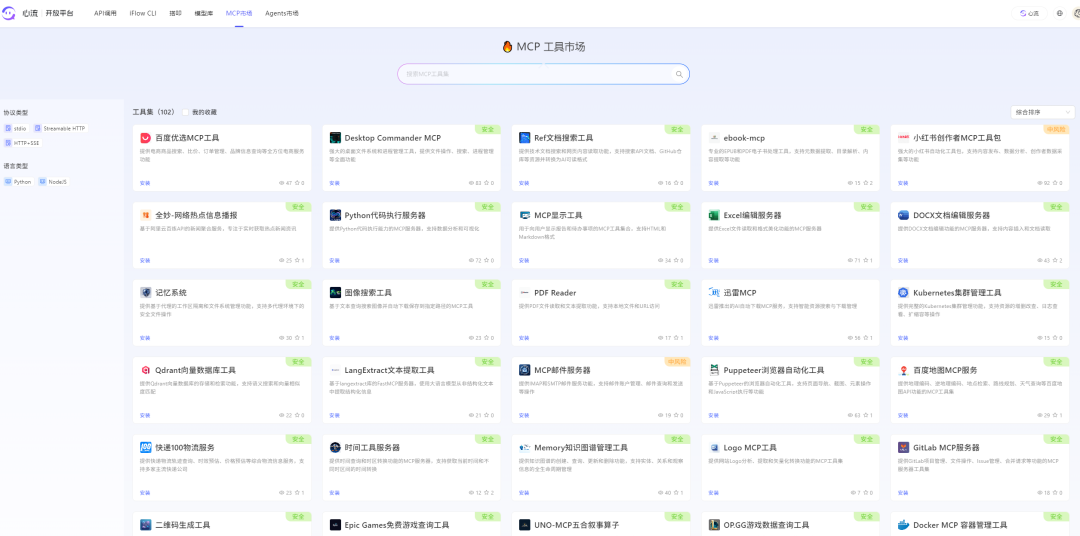Click the 百度地图MCP服务 card icon

coord(904,370)
